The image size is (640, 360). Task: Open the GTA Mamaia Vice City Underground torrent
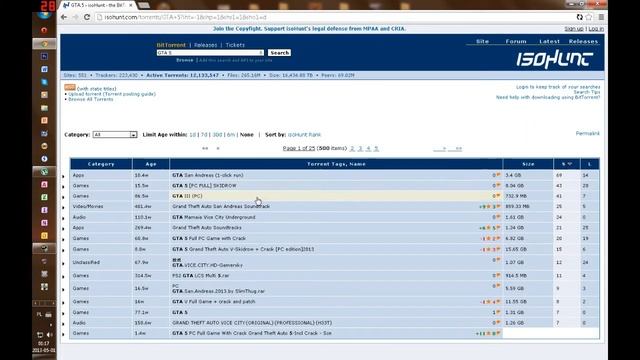pos(213,217)
